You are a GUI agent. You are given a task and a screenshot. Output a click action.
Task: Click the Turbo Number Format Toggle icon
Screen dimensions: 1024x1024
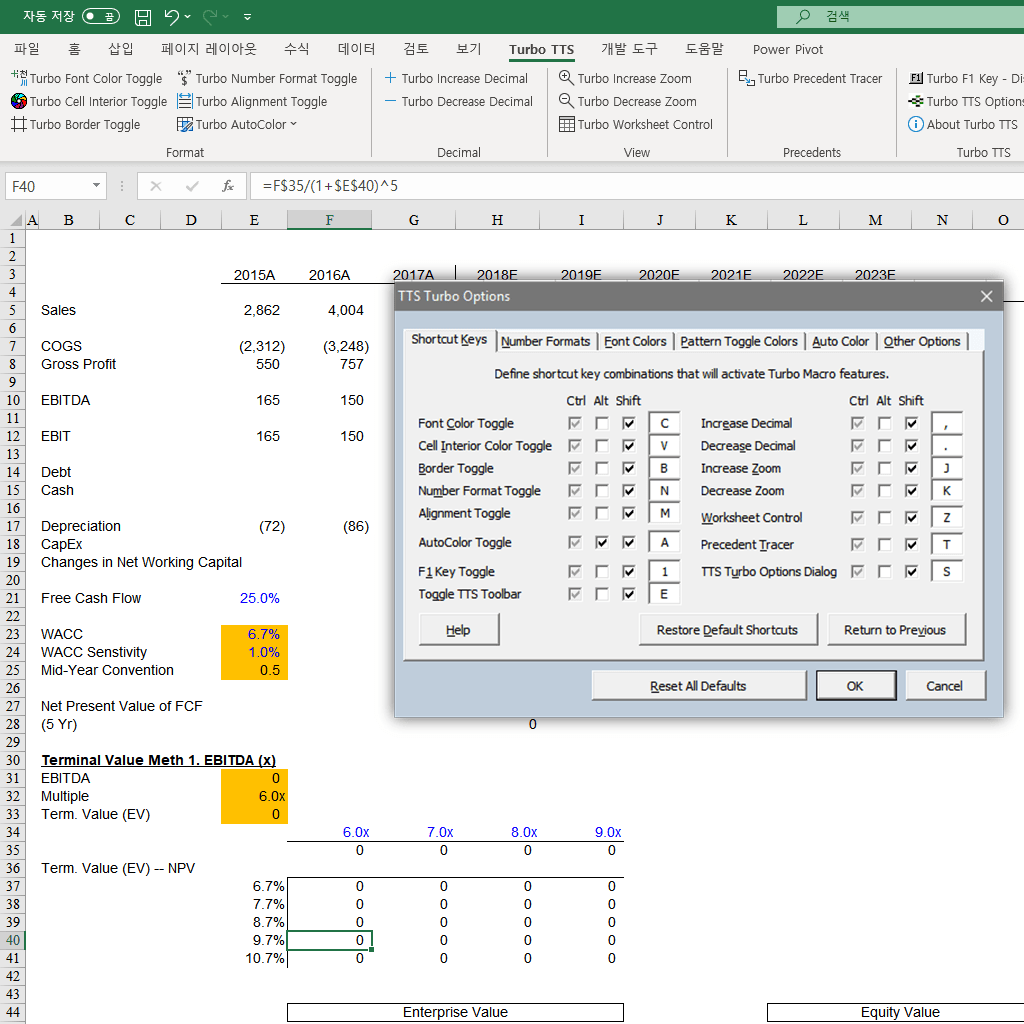pos(185,78)
